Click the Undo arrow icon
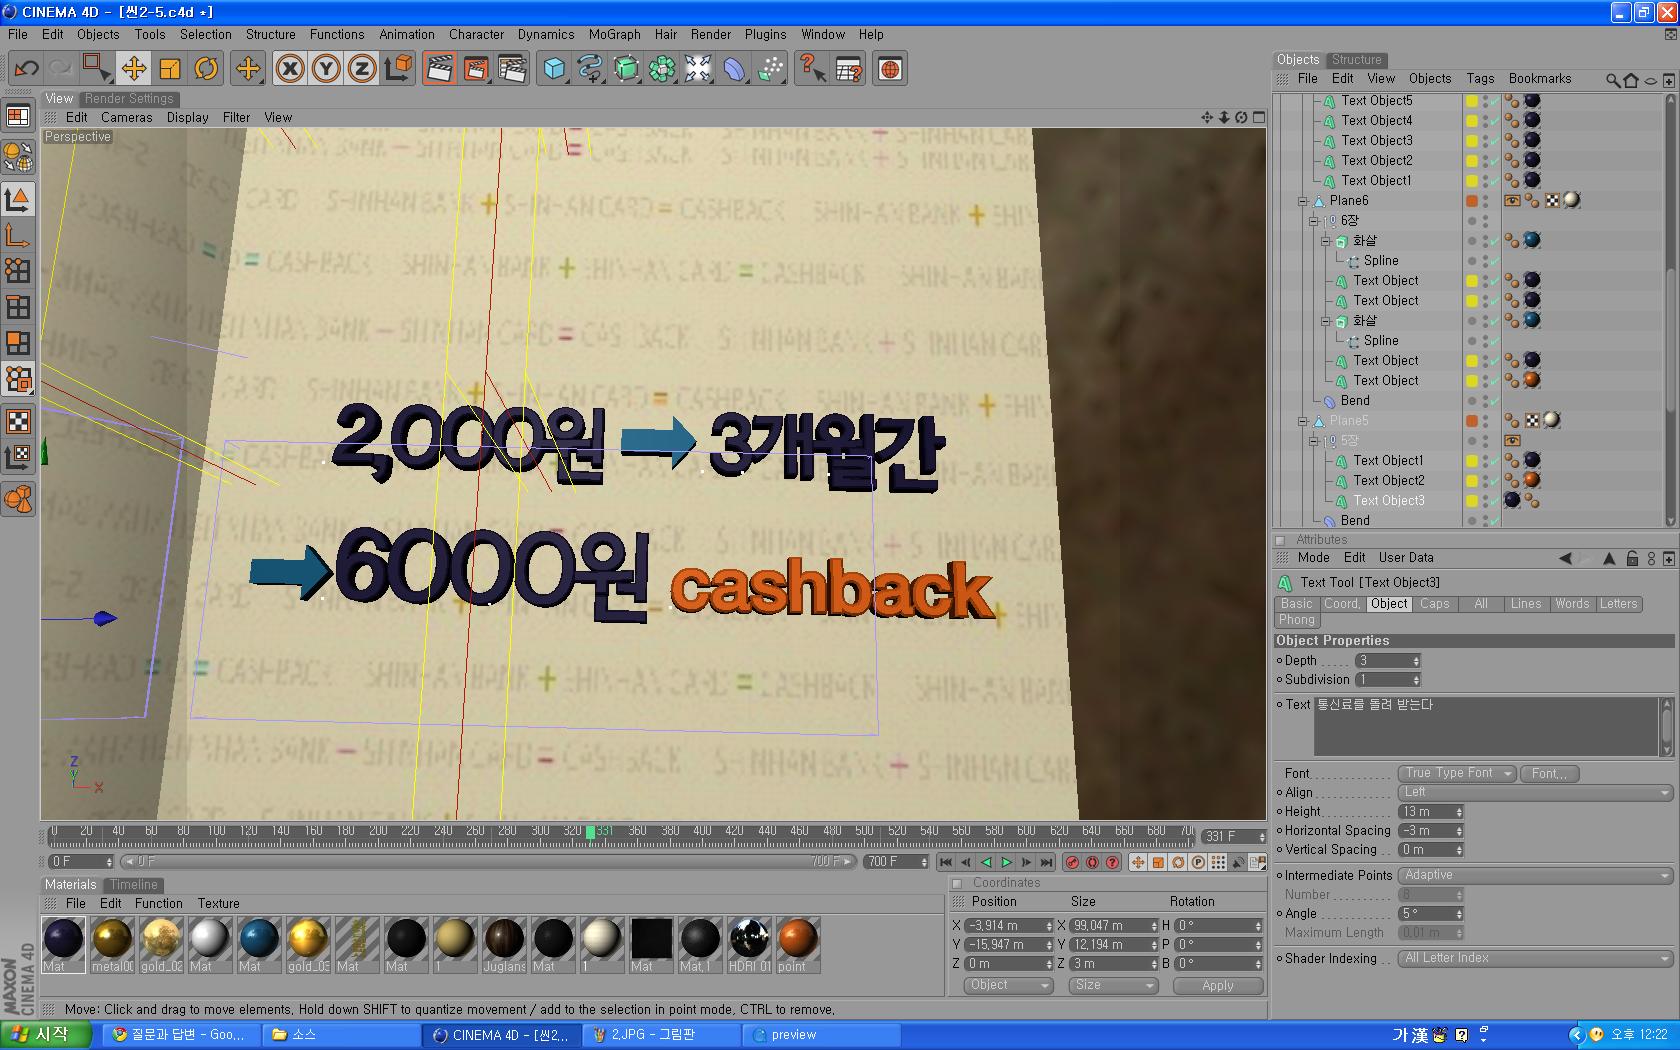Viewport: 1680px width, 1050px height. click(26, 69)
